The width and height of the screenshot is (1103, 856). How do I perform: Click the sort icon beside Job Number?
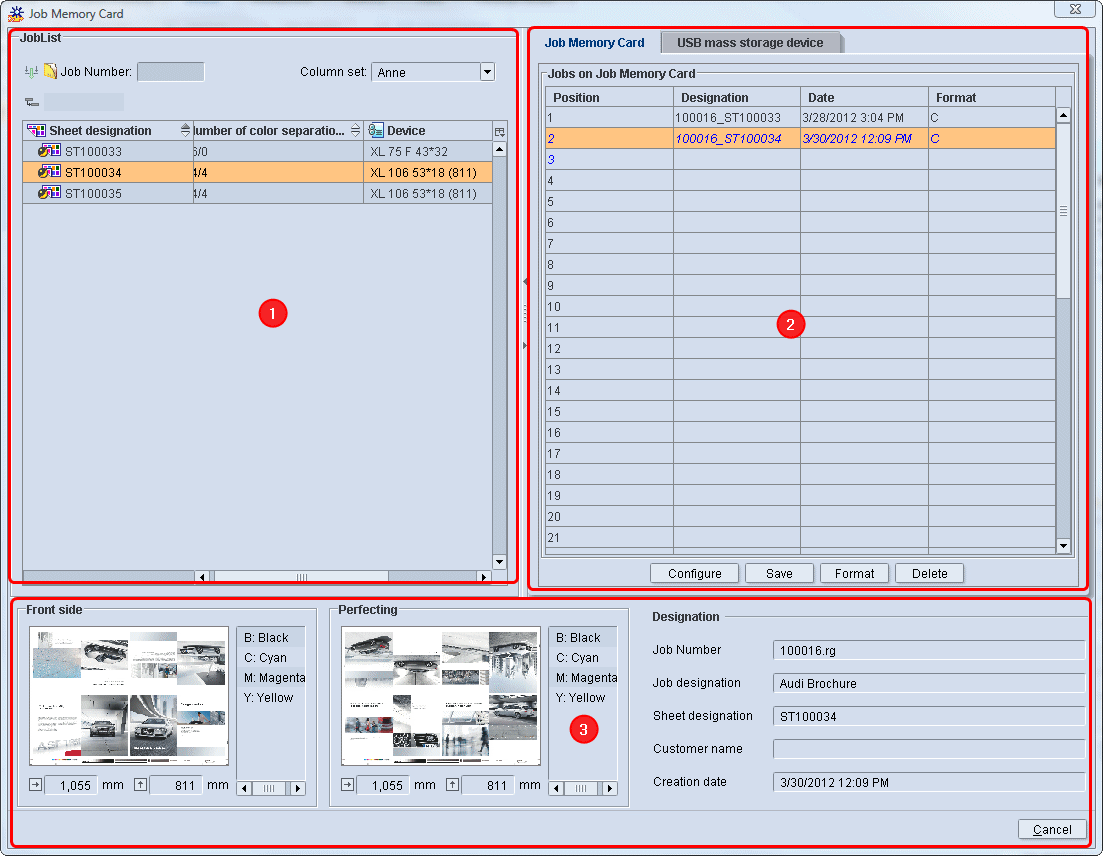coord(30,71)
